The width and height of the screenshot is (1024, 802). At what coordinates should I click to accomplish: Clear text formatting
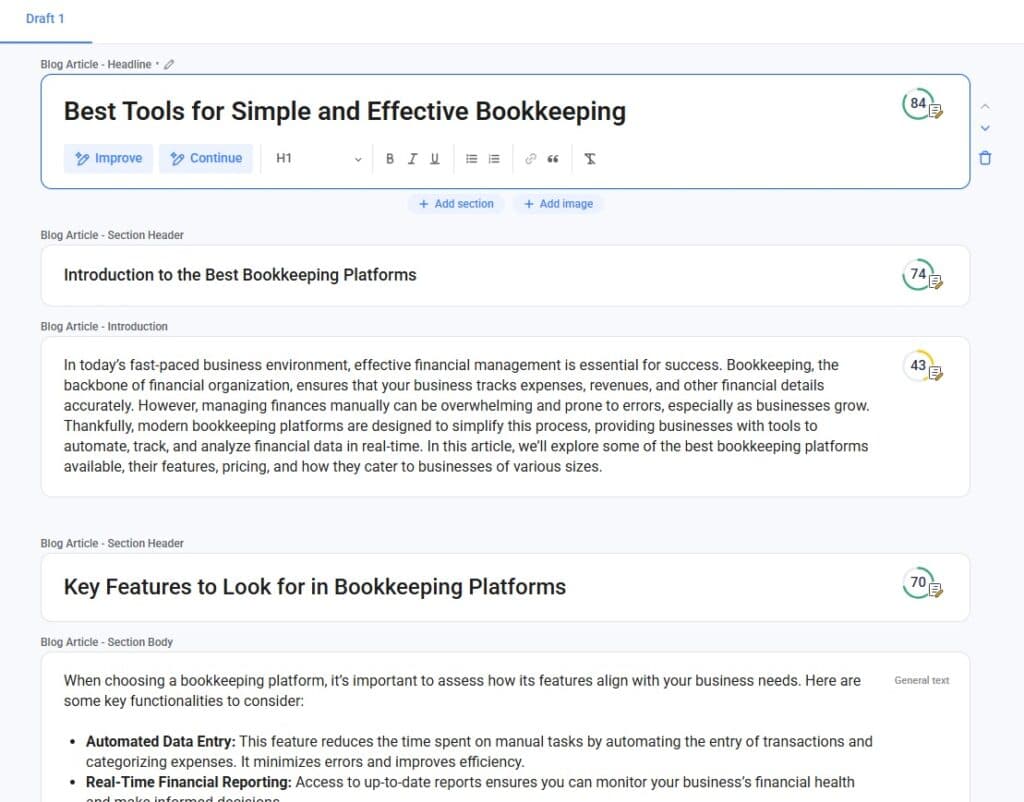[x=590, y=159]
